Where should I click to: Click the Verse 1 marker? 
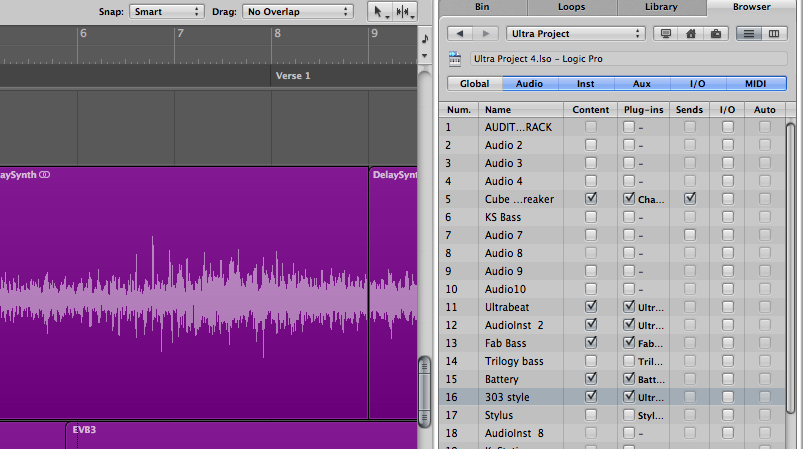pyautogui.click(x=293, y=76)
